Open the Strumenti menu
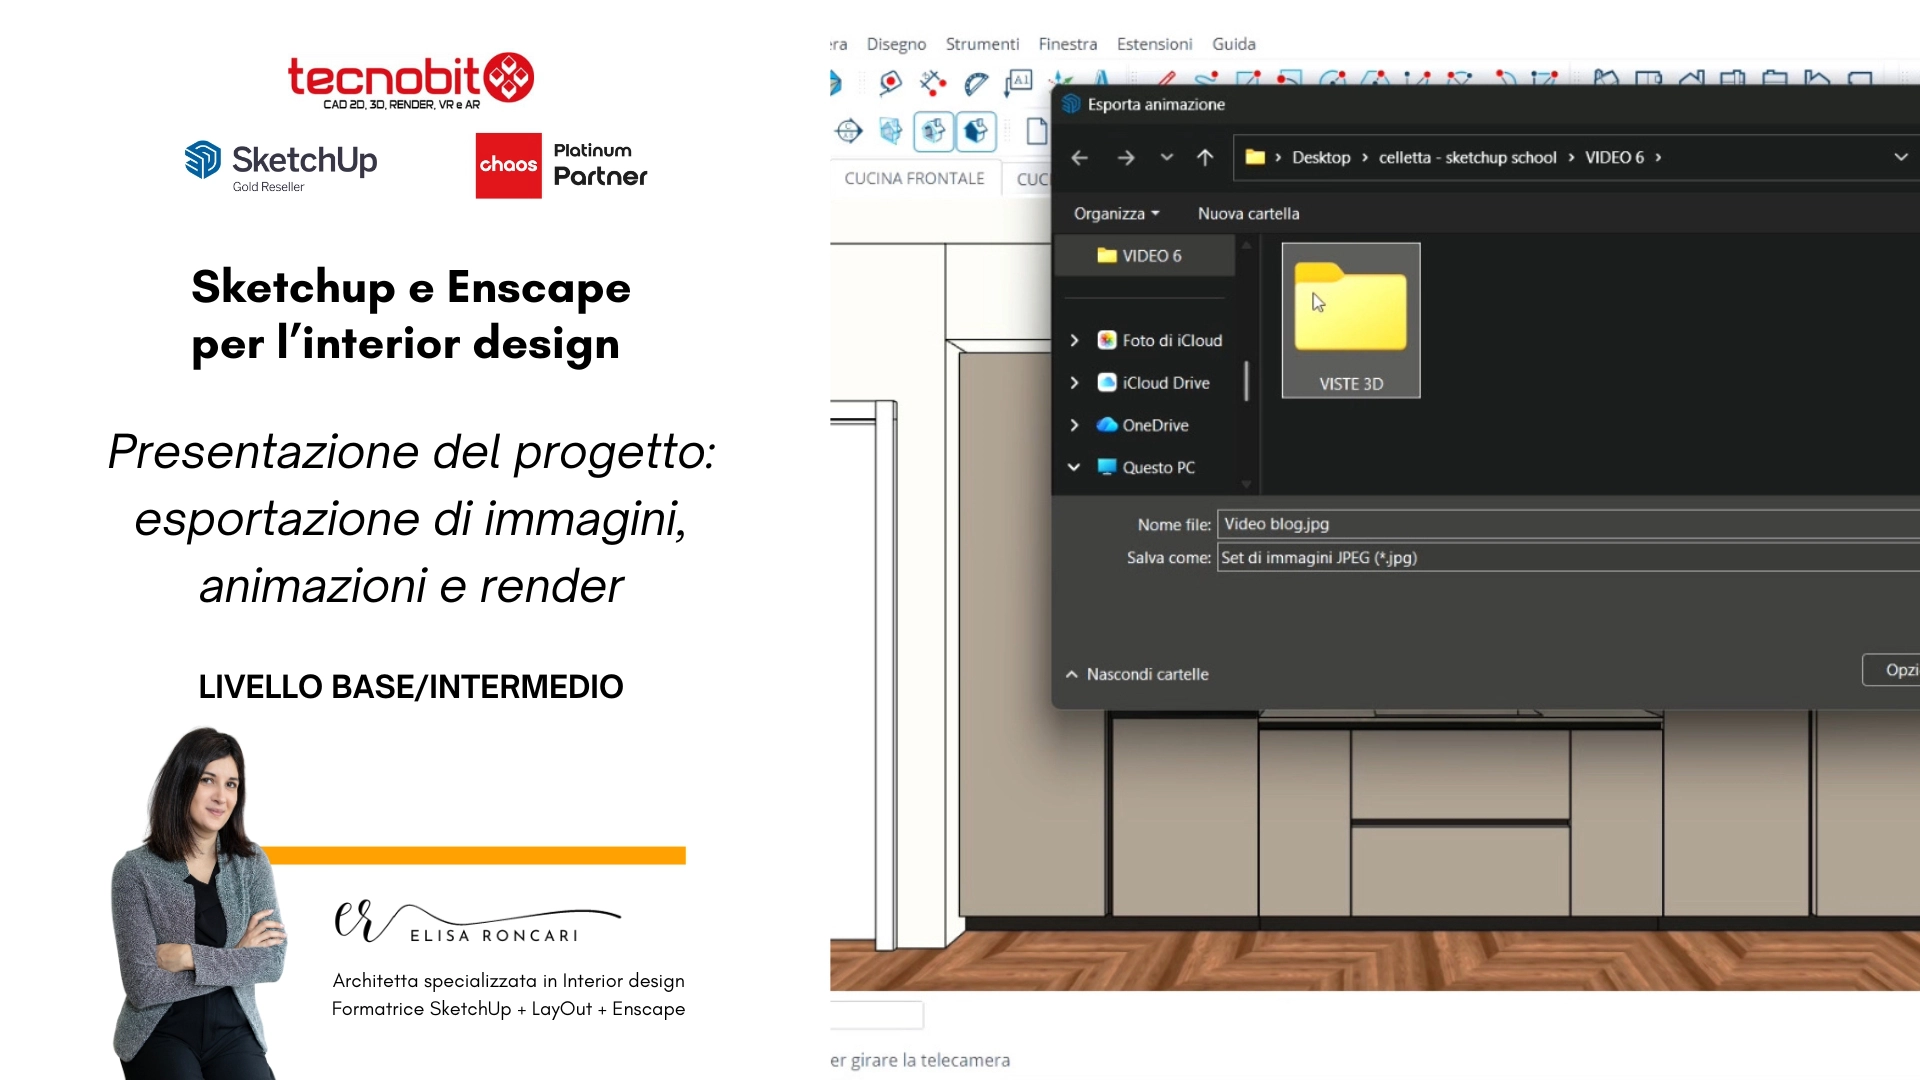Screen dimensions: 1920x1080 [982, 44]
